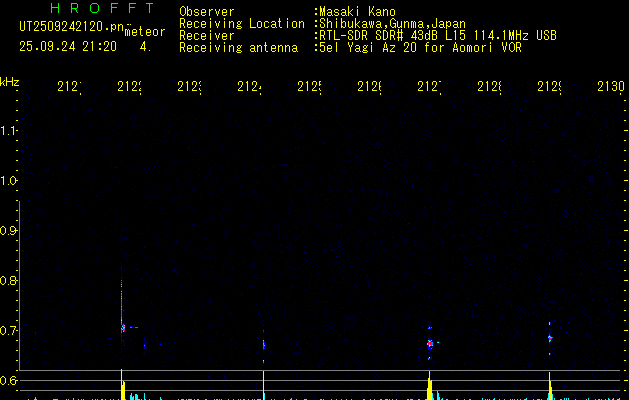Select the observer name Masaki Kano

357,12
